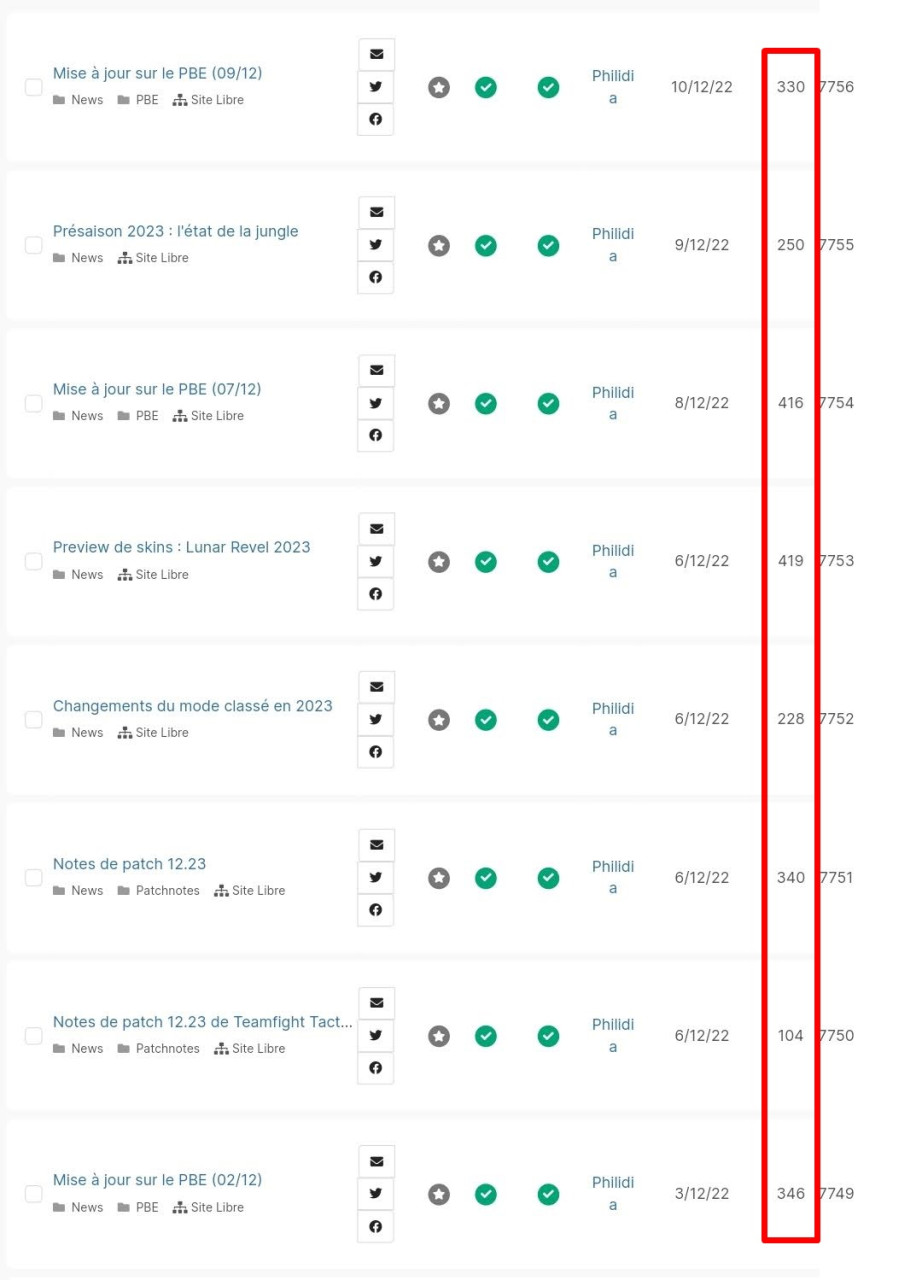Click second green checkmark for Mise à jour PBE (07/12)

click(548, 403)
